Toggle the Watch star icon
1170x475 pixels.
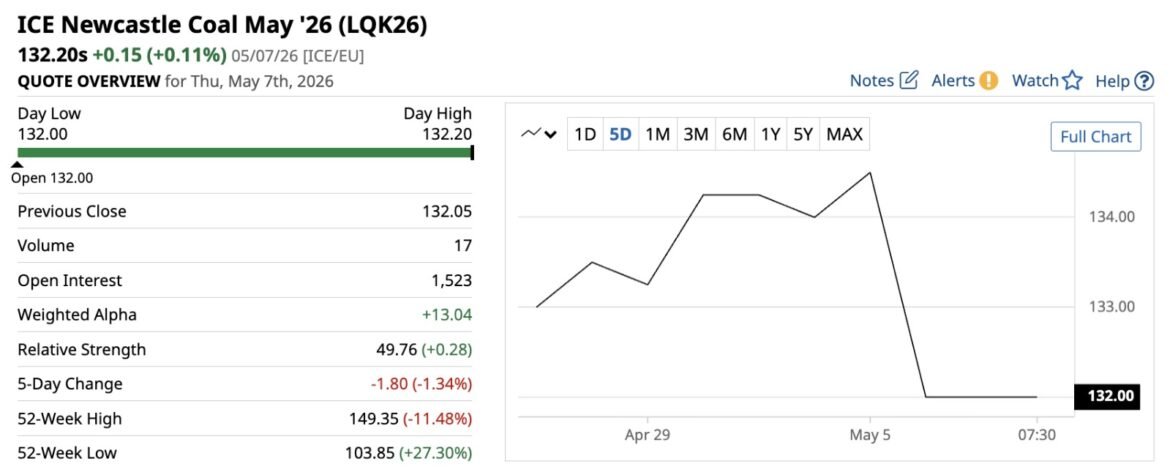[x=1072, y=81]
